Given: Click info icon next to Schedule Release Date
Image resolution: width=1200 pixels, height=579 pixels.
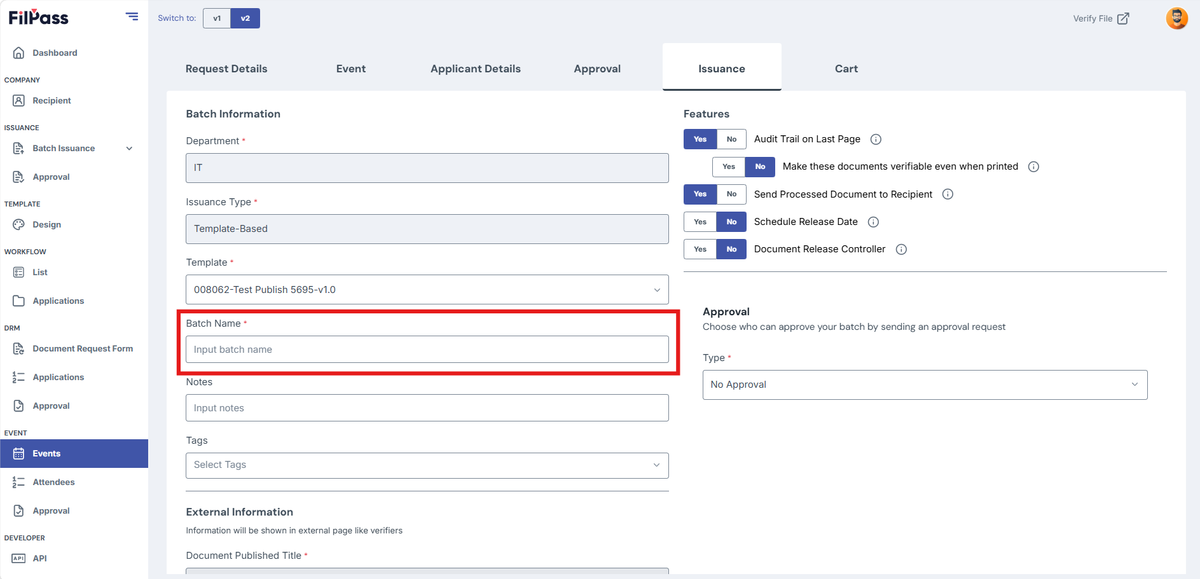Looking at the screenshot, I should tap(873, 222).
